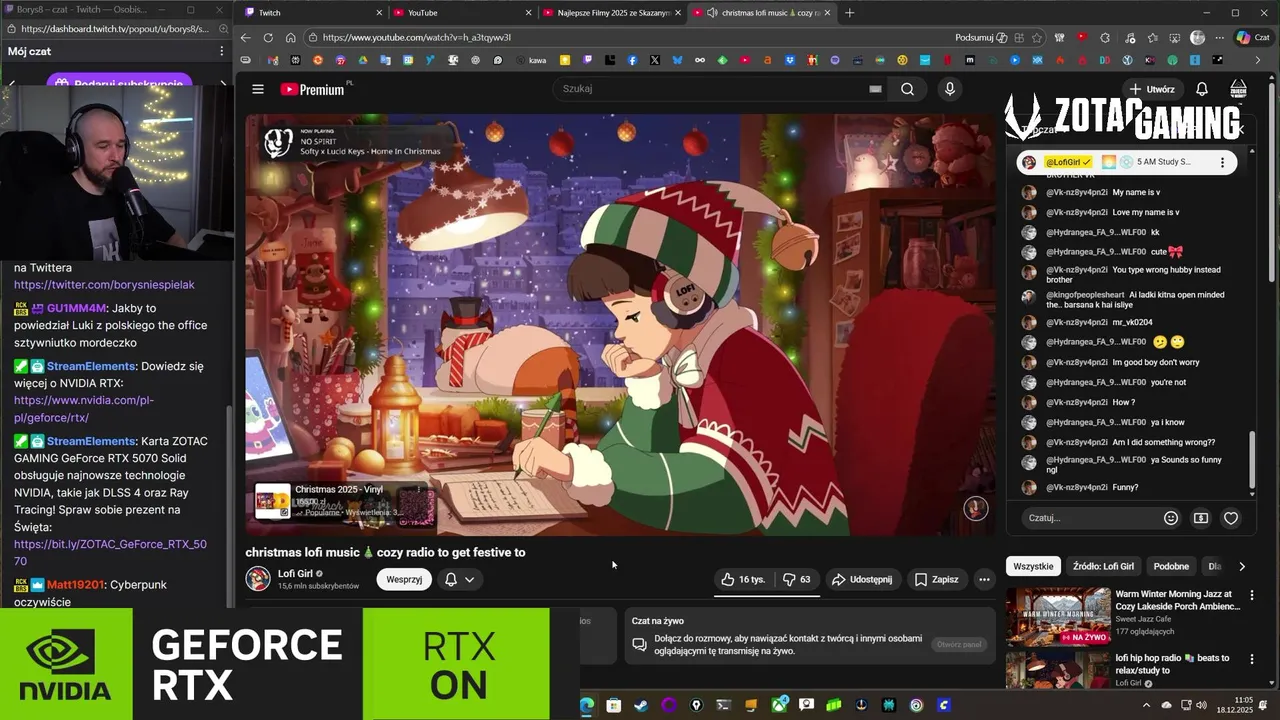Switch to the YouTube browser tab
The width and height of the screenshot is (1280, 720).
pos(463,13)
